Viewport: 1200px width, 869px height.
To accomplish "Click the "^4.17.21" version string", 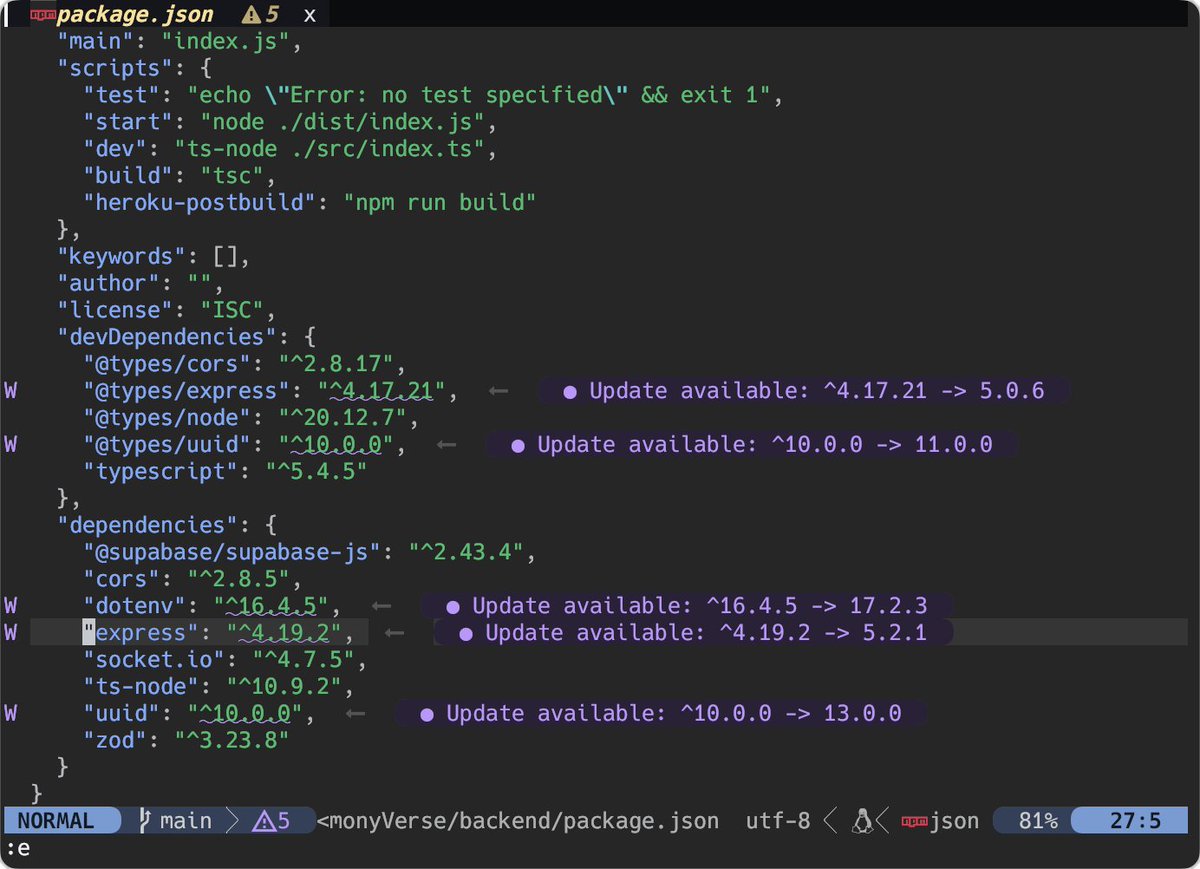I will 381,391.
